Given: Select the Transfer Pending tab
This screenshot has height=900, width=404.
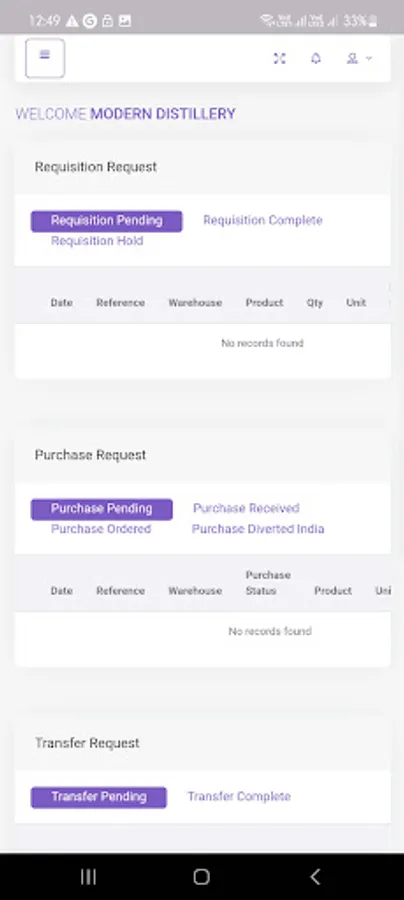Looking at the screenshot, I should (x=99, y=797).
